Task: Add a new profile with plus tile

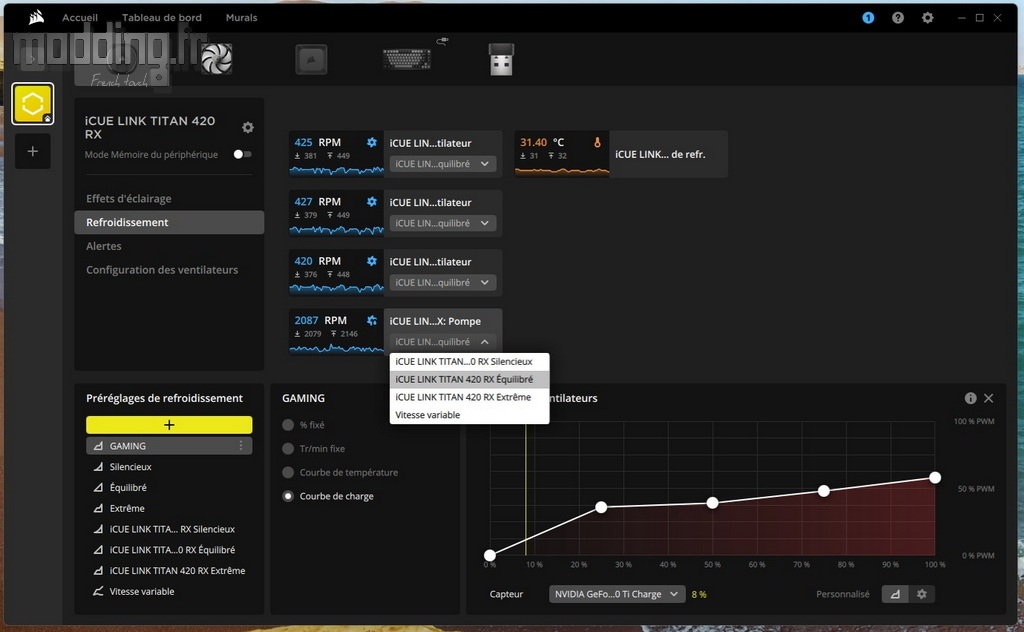Action: pos(33,151)
